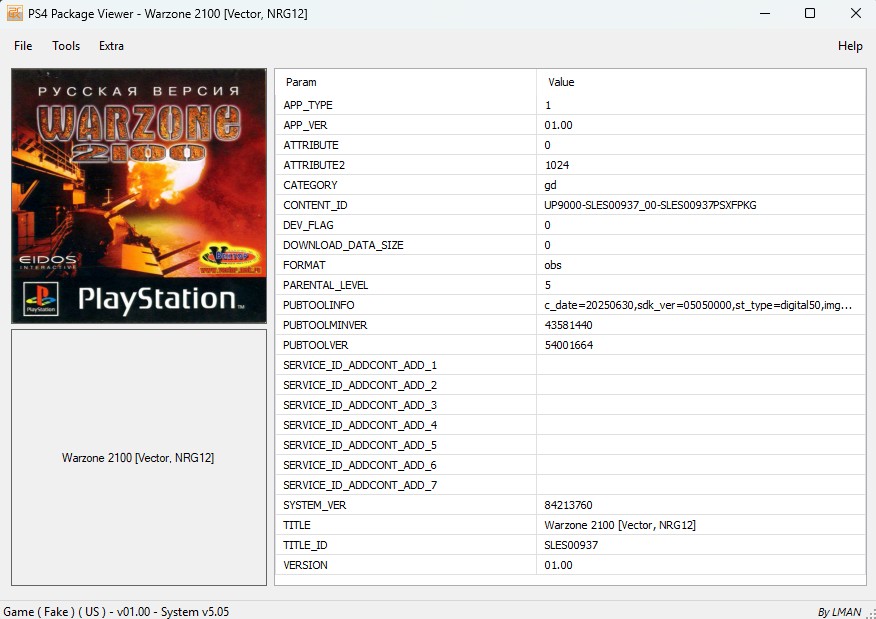Click the game title label below the cover
The height and width of the screenshot is (619, 876).
[x=138, y=458]
